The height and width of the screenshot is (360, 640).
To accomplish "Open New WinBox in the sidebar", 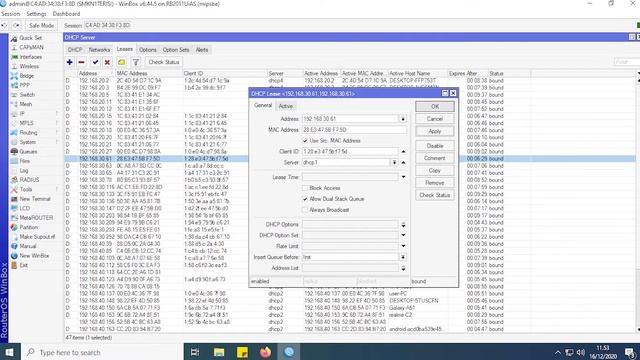I will tap(34, 256).
